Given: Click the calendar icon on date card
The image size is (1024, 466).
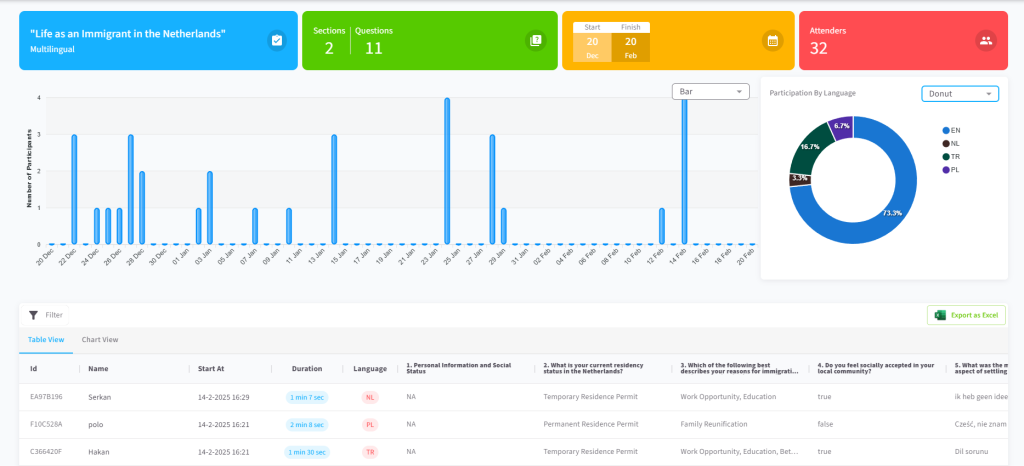Looking at the screenshot, I should [773, 40].
